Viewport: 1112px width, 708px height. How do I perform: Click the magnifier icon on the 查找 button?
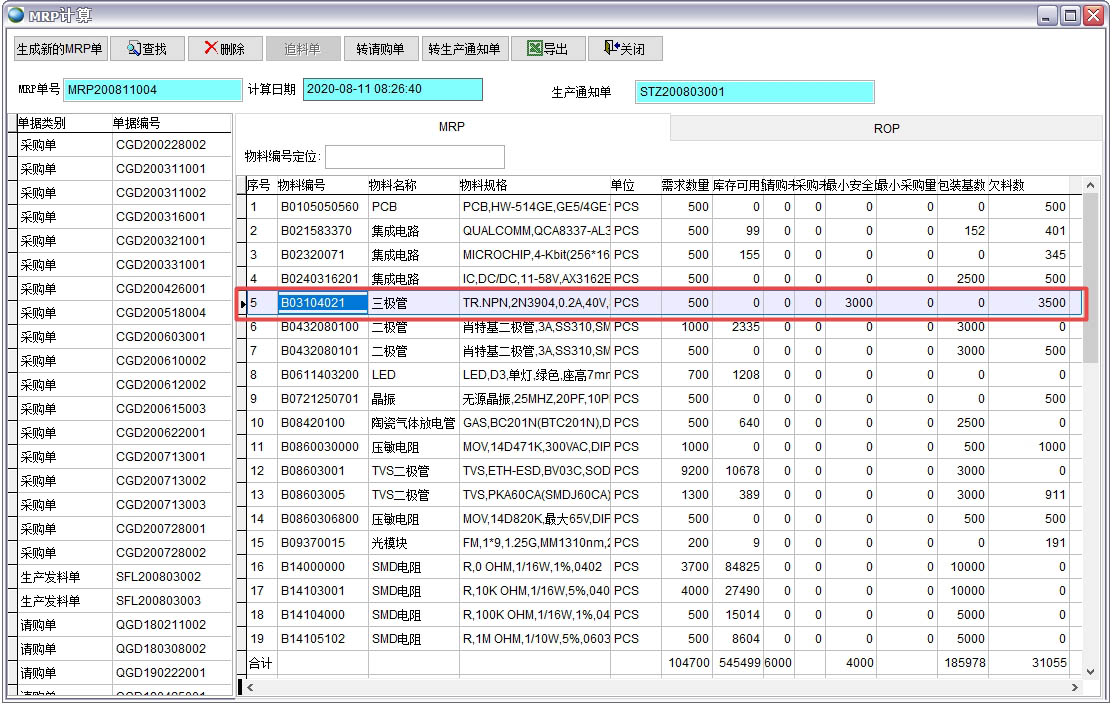[x=136, y=48]
